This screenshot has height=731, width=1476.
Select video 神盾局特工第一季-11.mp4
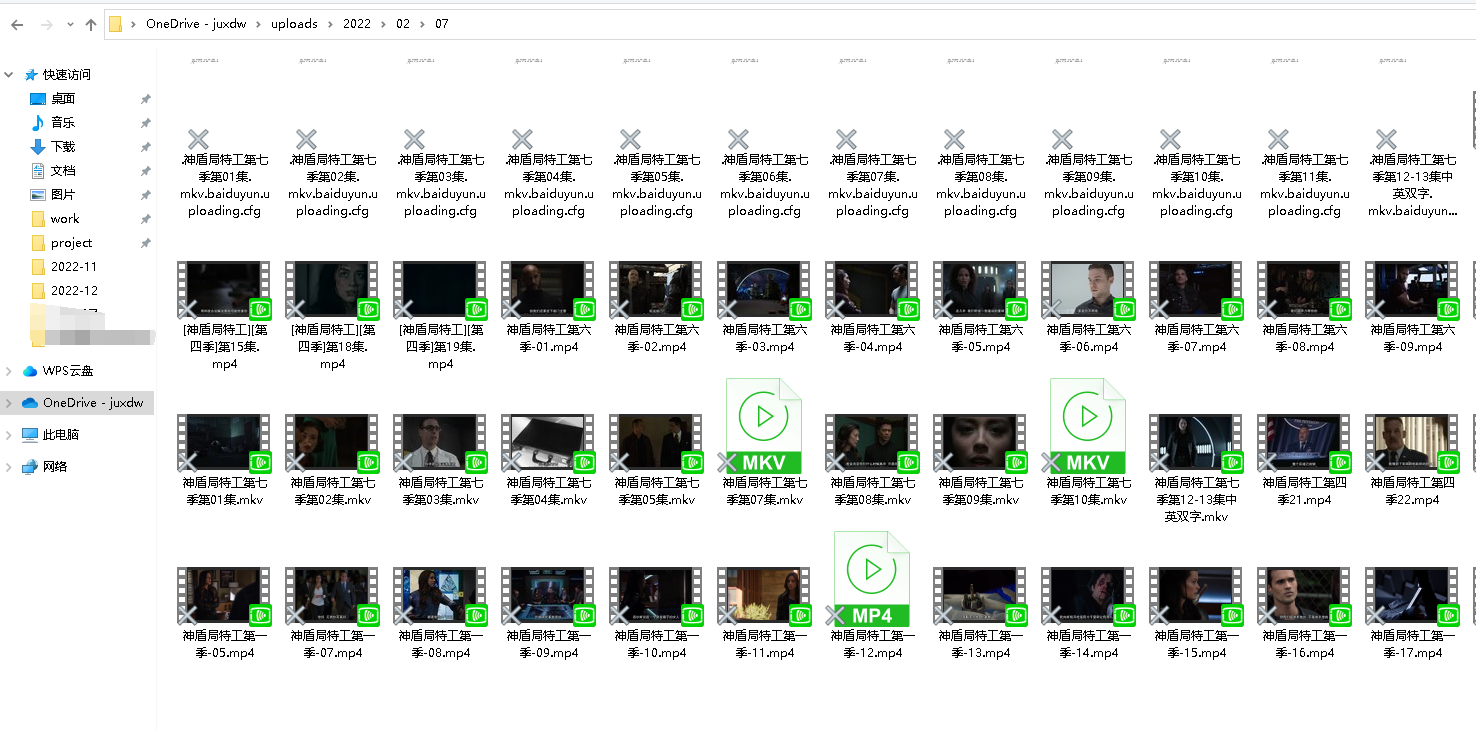click(763, 613)
